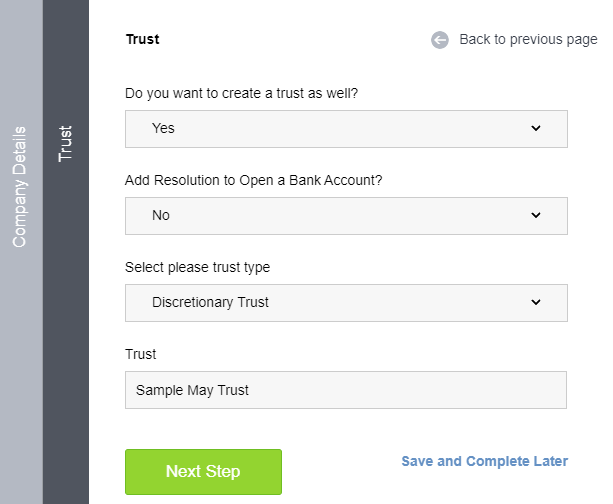
Task: Open the dropdown showing 'No'
Action: pyautogui.click(x=346, y=216)
